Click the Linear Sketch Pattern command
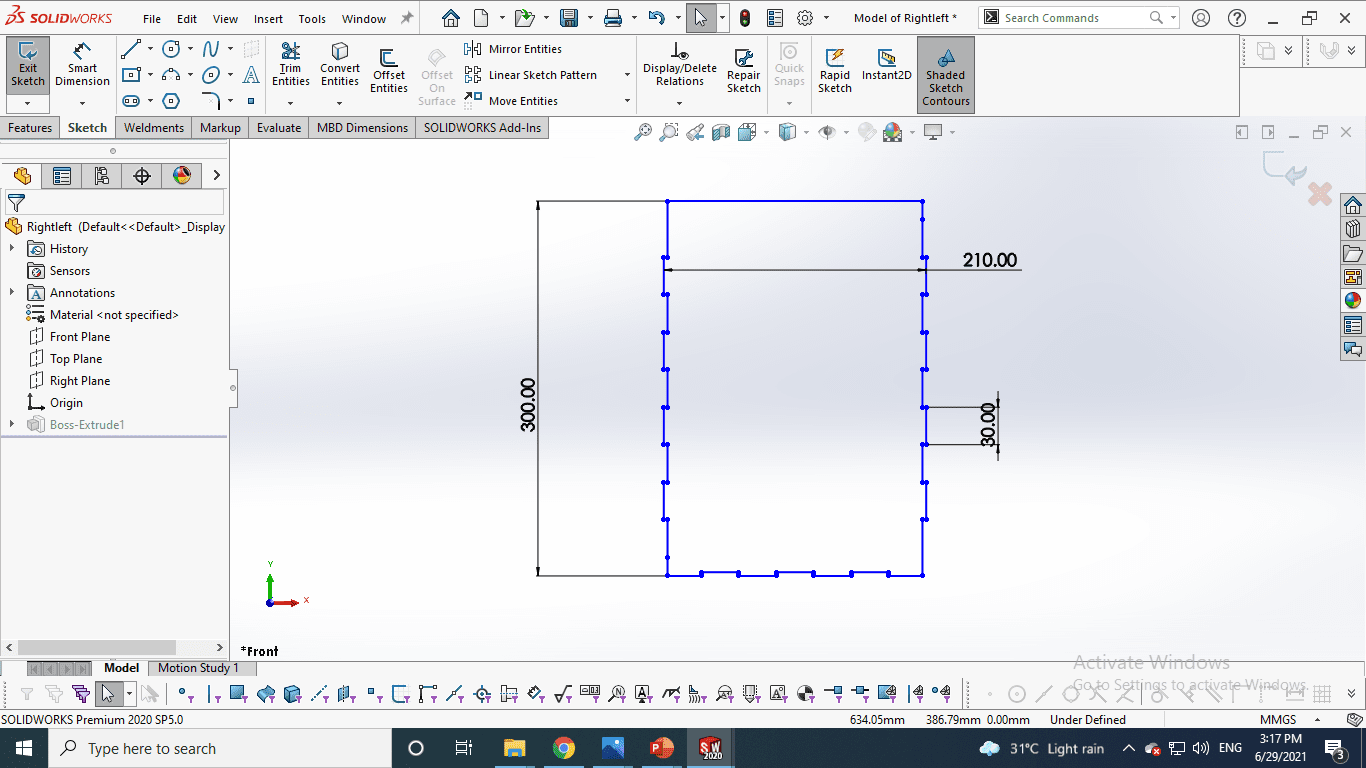 pyautogui.click(x=531, y=75)
